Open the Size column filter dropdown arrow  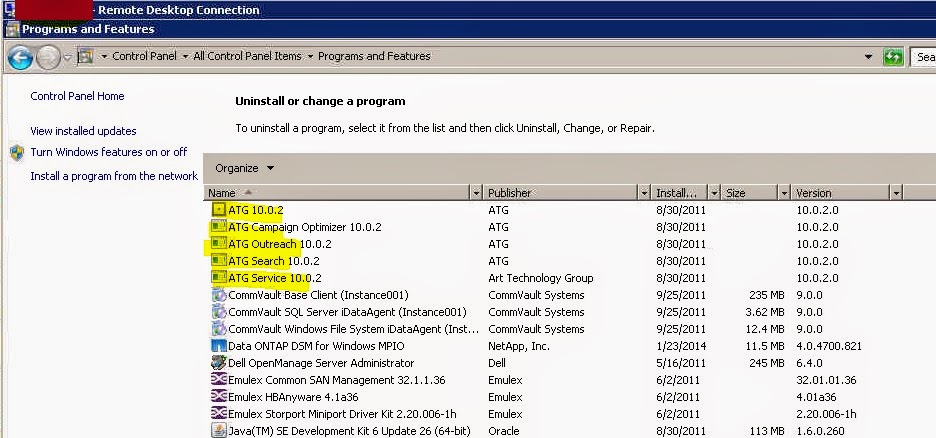coord(785,193)
